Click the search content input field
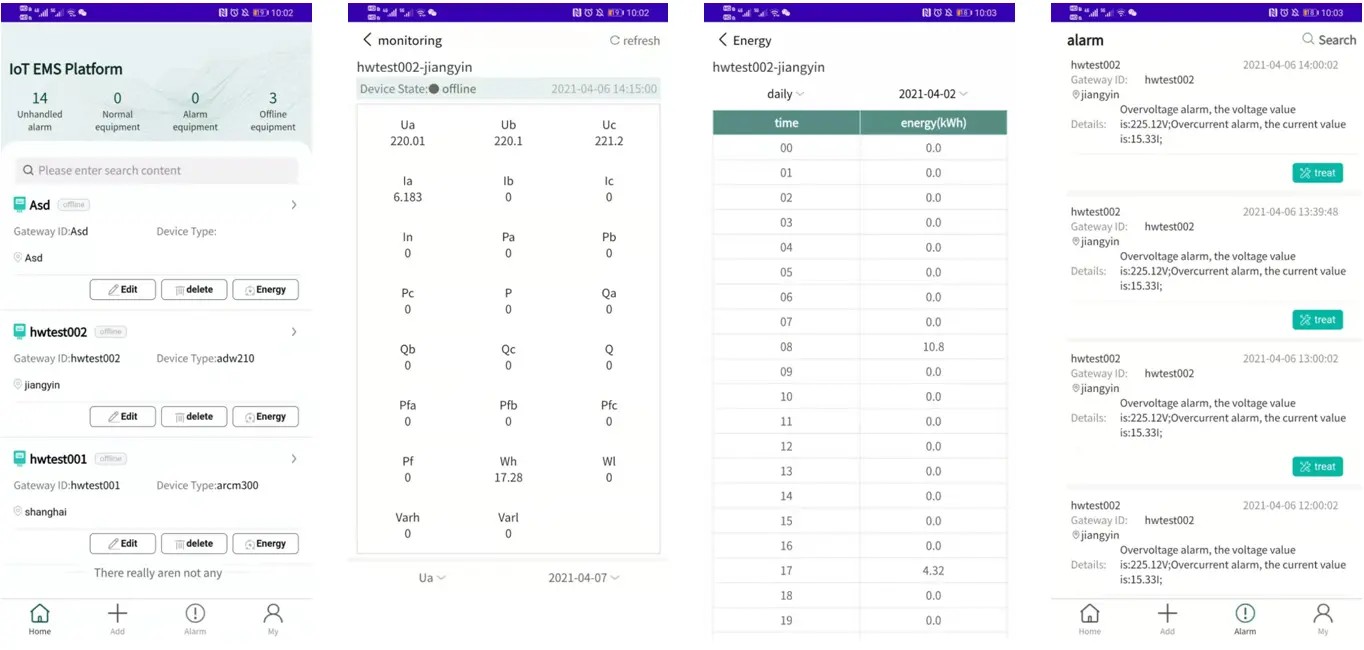 [157, 170]
